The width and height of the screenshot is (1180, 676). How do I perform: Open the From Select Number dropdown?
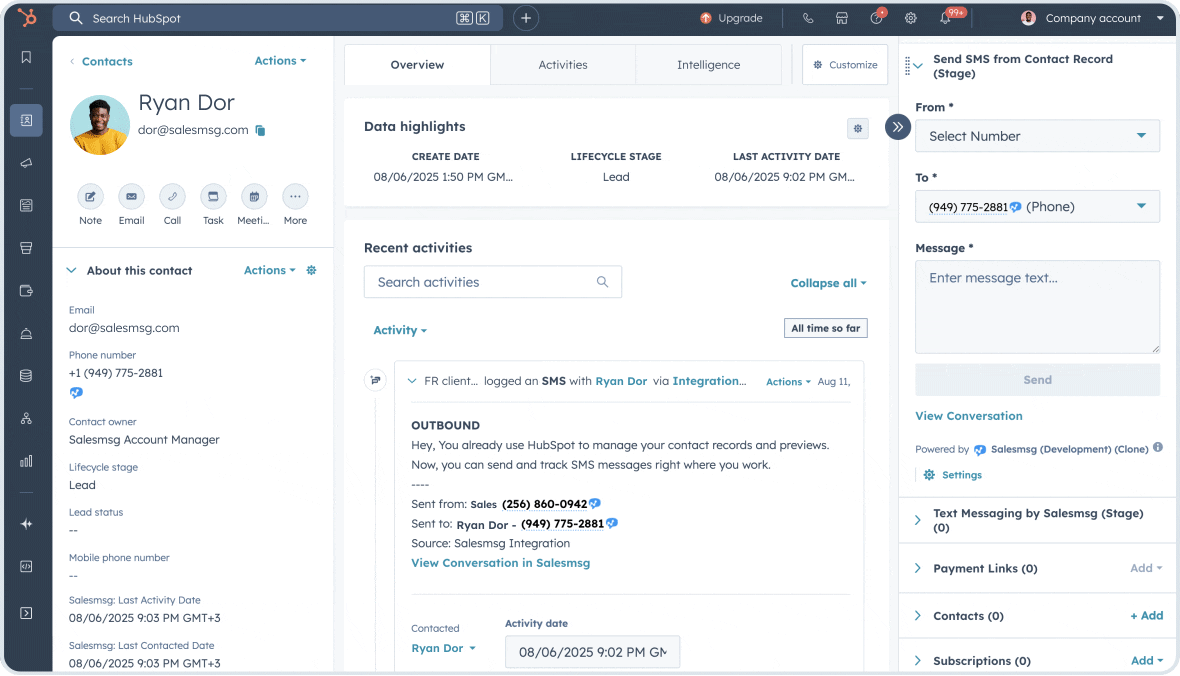pos(1037,136)
